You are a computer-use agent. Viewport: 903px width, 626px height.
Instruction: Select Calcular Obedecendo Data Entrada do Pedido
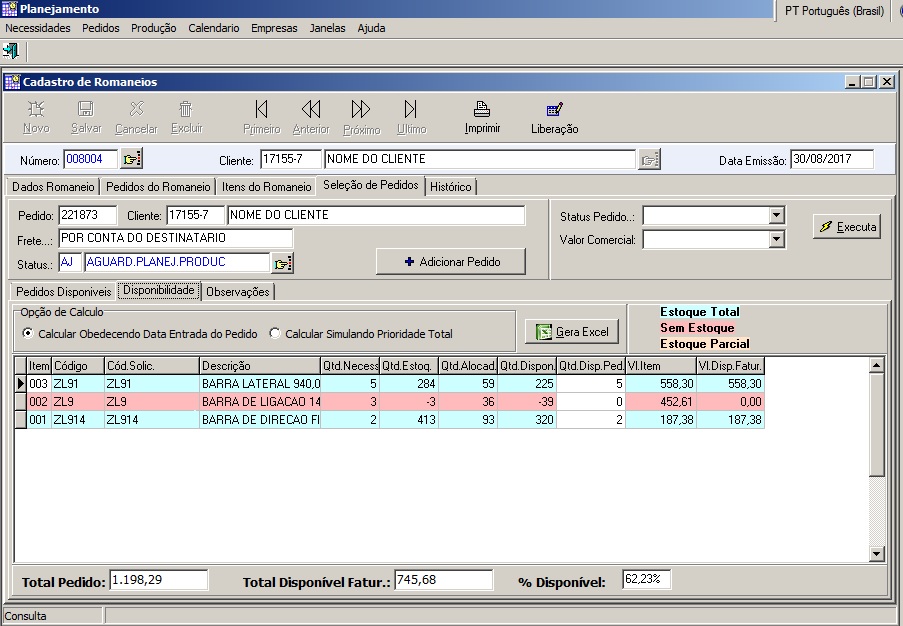28,334
